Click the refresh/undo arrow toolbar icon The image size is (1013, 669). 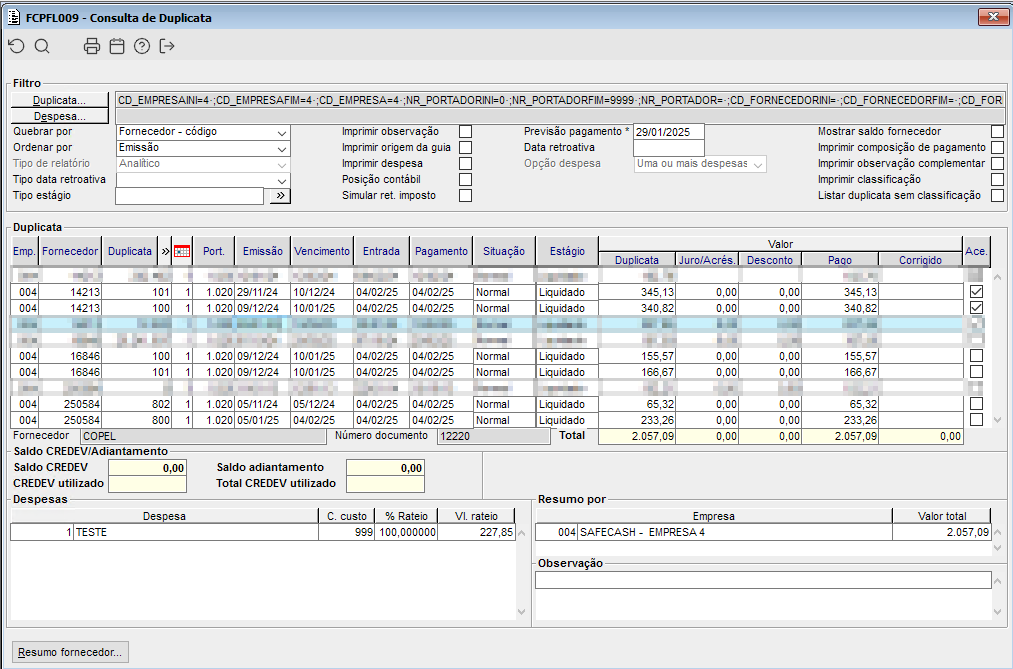click(16, 46)
